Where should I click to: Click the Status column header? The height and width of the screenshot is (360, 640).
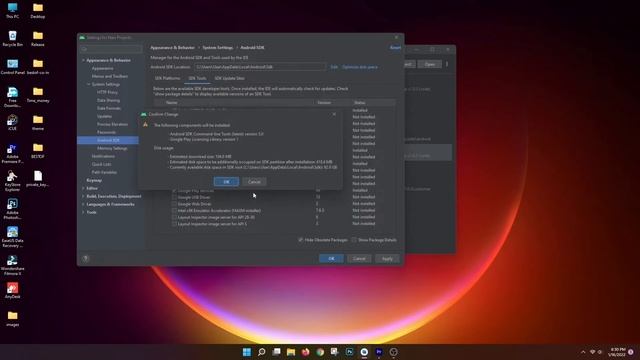pyautogui.click(x=360, y=102)
